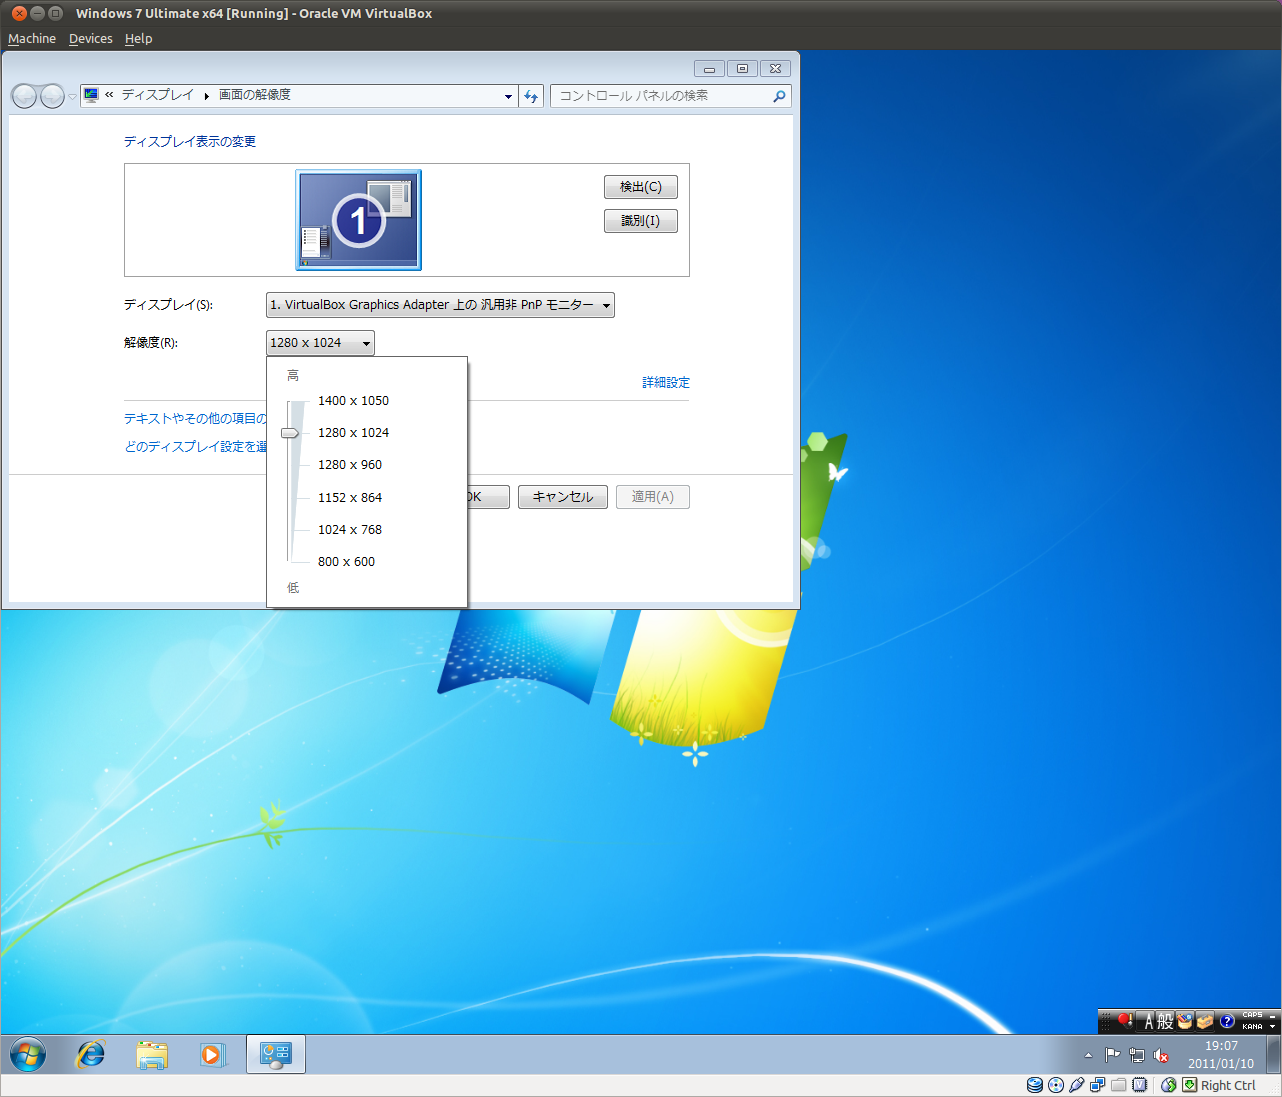1282x1097 pixels.
Task: Select monitor 1 thumbnail
Action: click(x=358, y=220)
